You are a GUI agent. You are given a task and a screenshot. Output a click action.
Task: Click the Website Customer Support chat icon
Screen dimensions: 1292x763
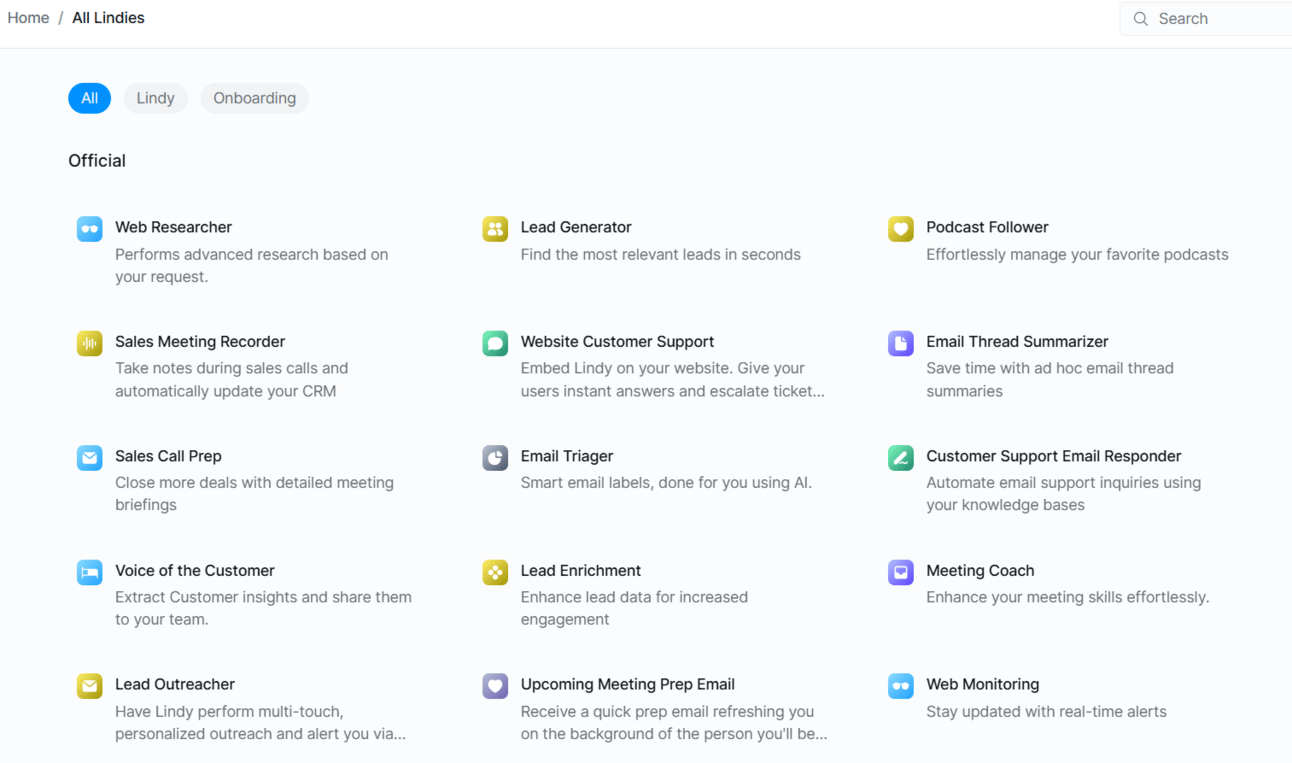[x=495, y=343]
